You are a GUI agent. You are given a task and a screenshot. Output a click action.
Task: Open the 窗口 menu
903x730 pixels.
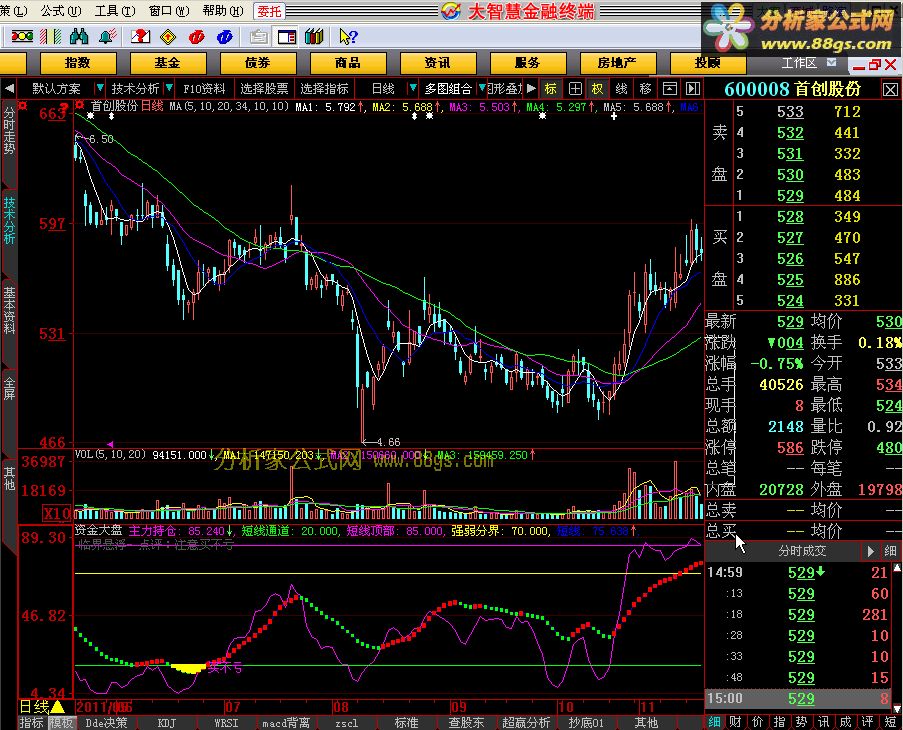point(169,10)
